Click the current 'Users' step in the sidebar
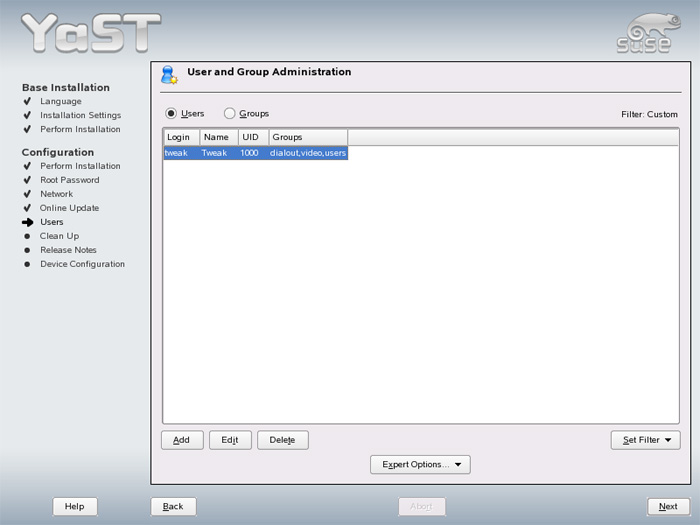This screenshot has height=525, width=700. tap(52, 222)
